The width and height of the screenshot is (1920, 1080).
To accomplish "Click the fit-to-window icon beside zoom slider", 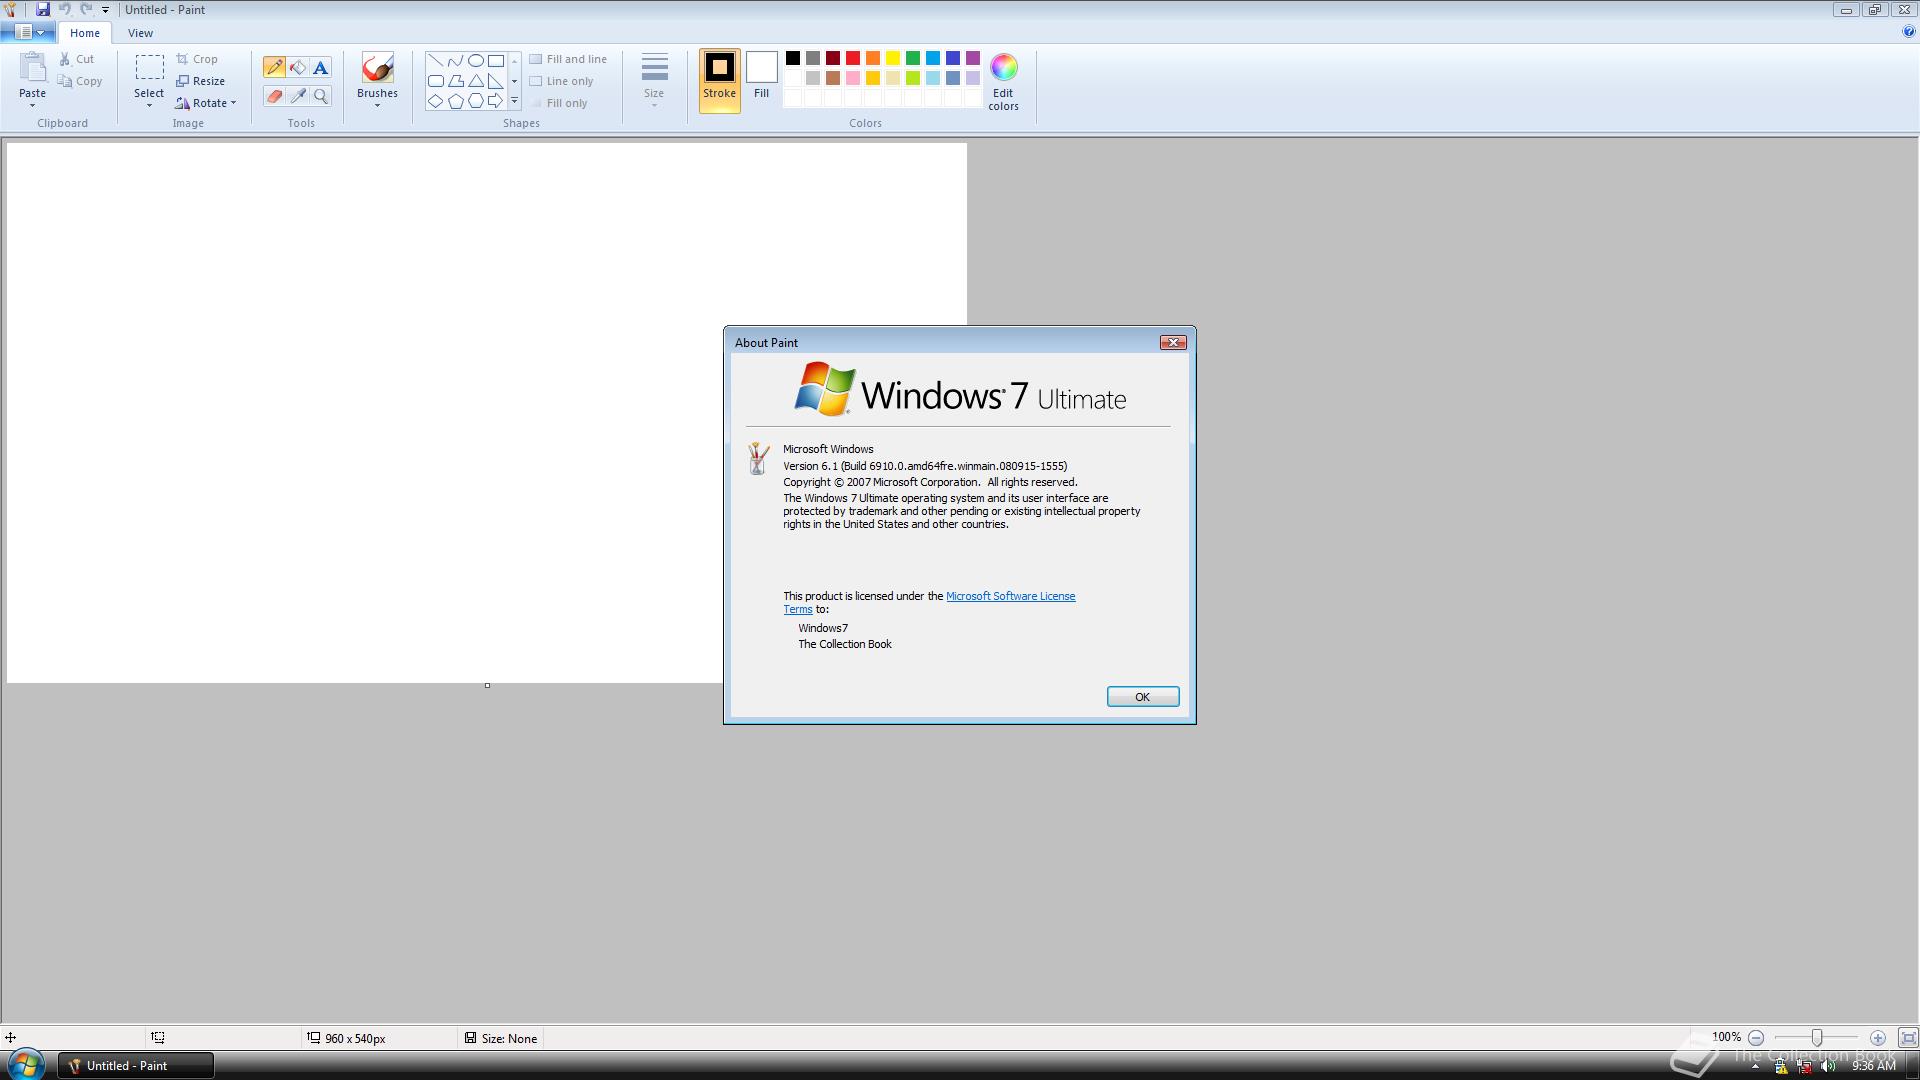I will coord(1908,1038).
